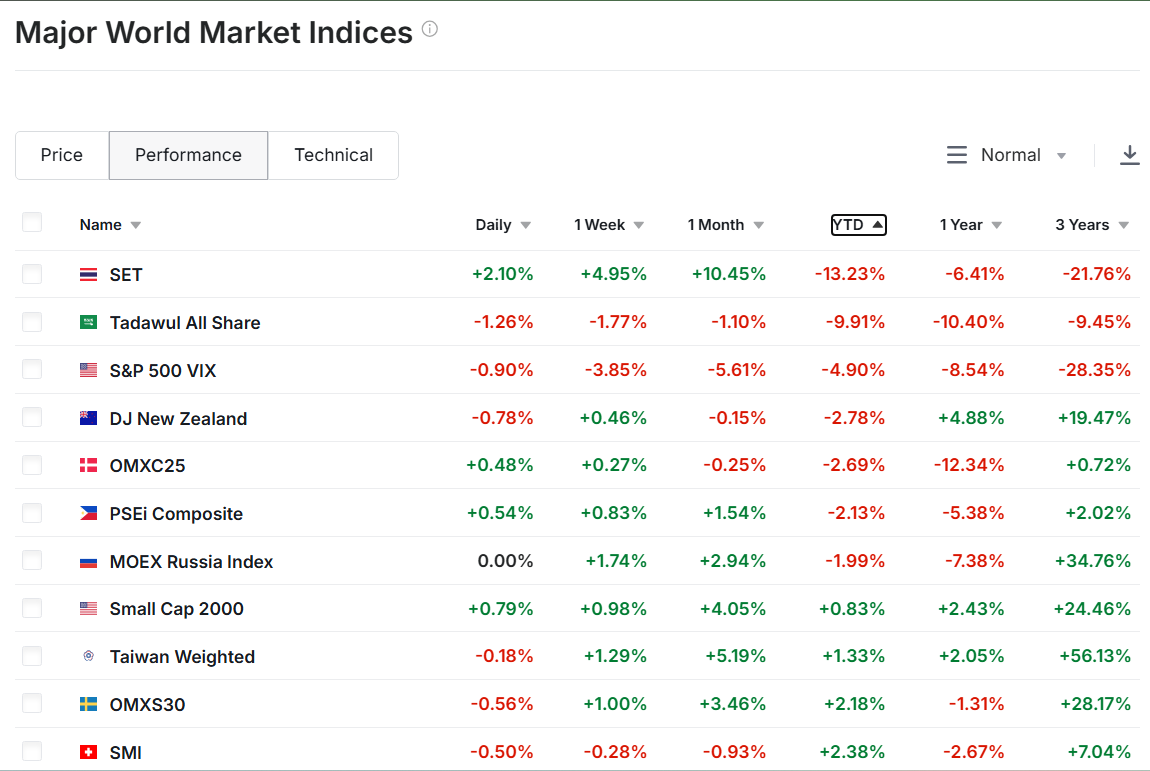1150x771 pixels.
Task: Sort by 1 Month column header
Action: click(x=725, y=225)
